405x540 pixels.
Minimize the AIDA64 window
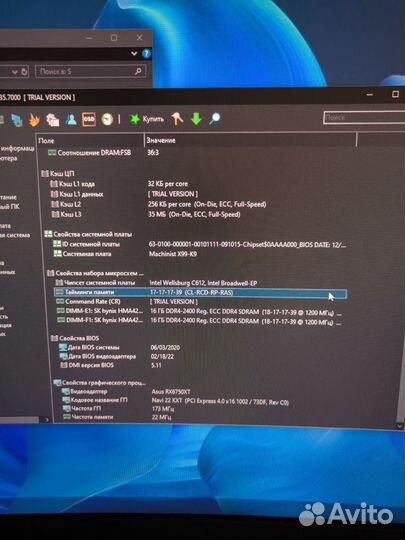click(x=370, y=94)
